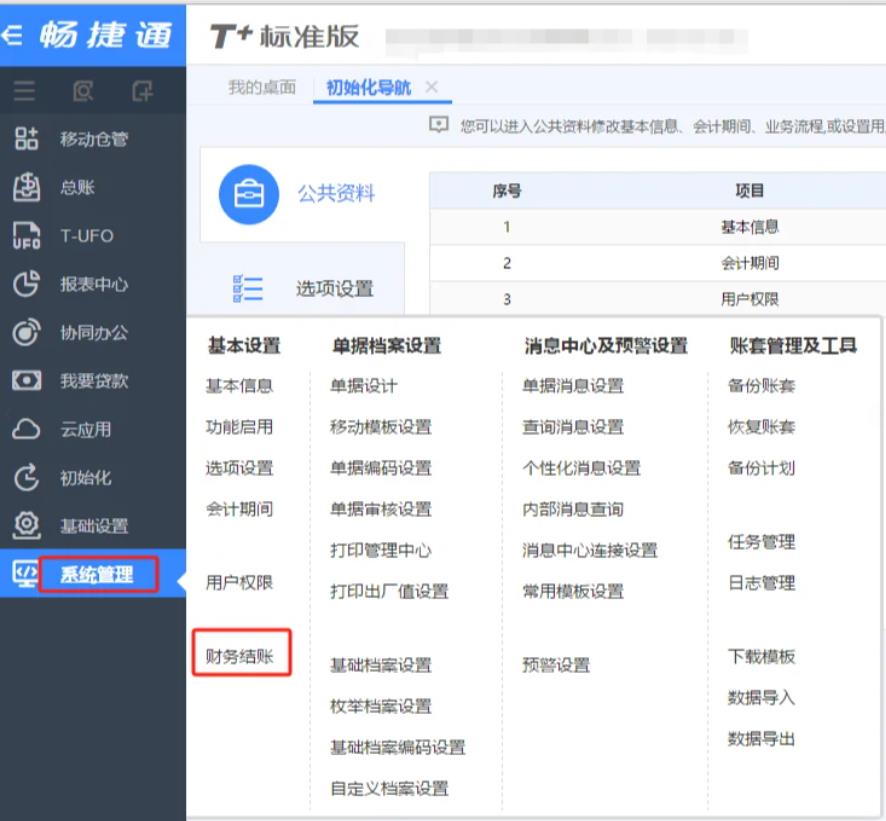Click the 移动仓管 sidebar icon
Viewport: 886px width, 821px height.
click(x=26, y=139)
